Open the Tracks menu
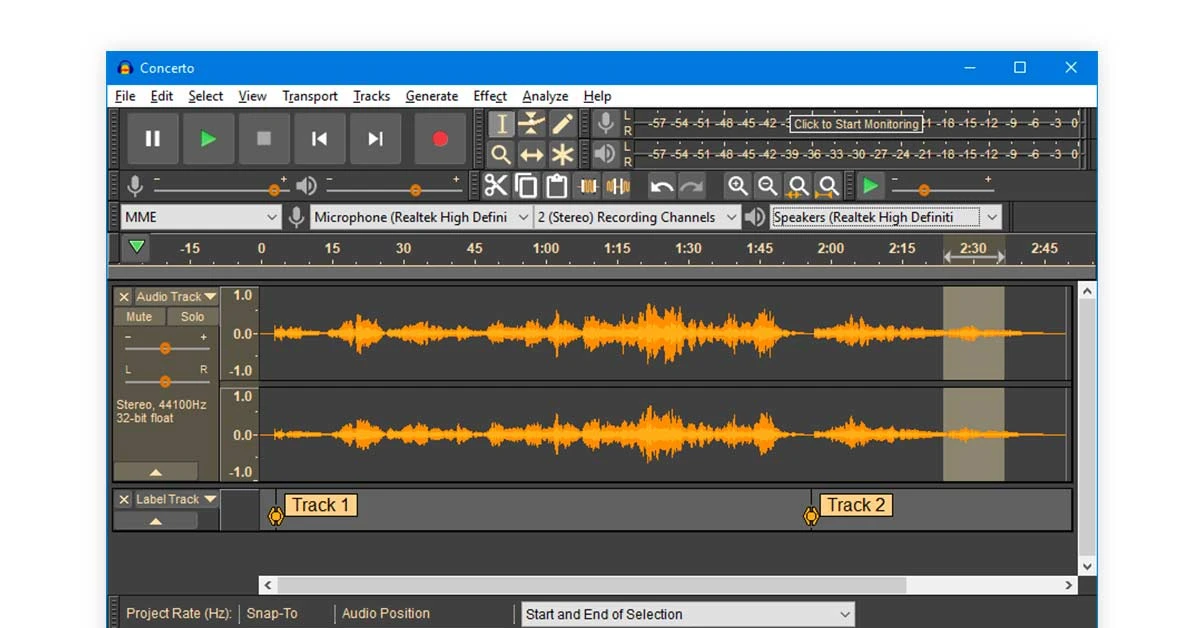Viewport: 1200px width, 628px height. point(371,96)
